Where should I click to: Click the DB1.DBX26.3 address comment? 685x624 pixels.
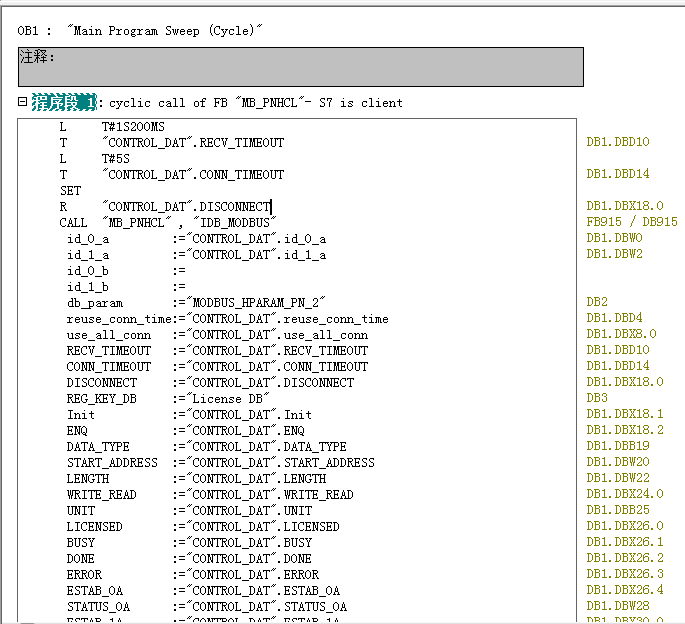[625, 574]
